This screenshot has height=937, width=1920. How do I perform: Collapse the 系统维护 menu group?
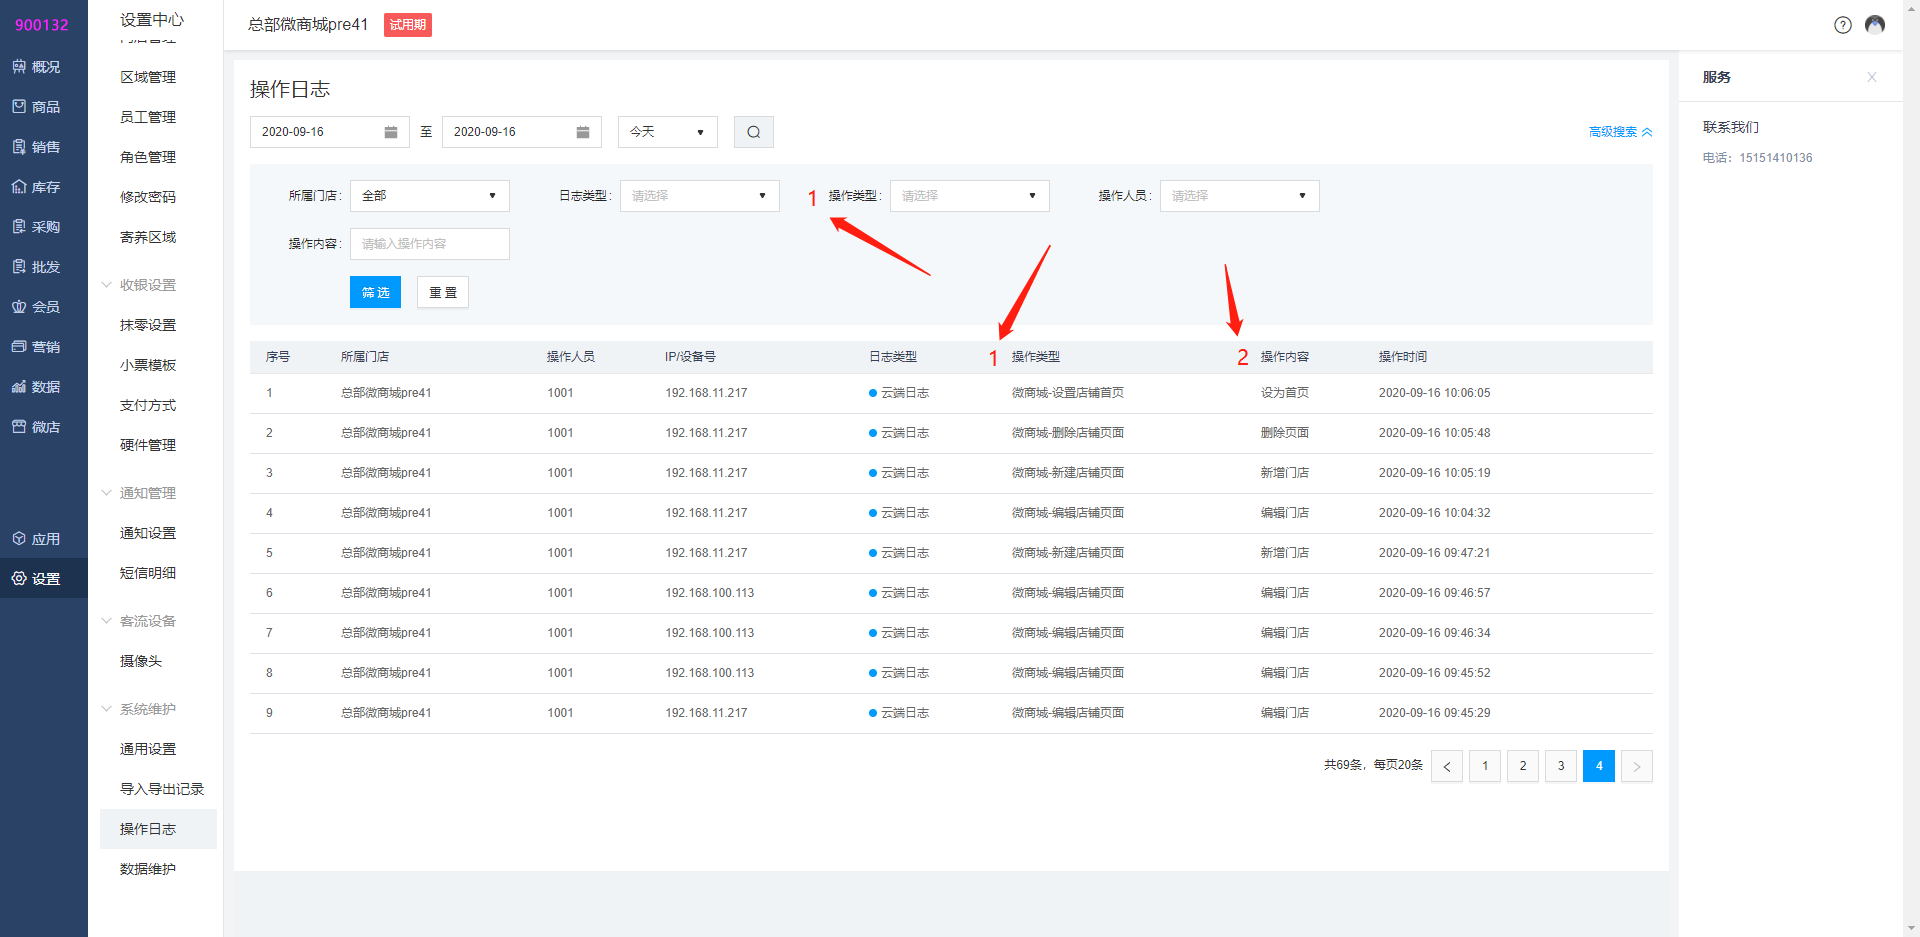point(146,709)
